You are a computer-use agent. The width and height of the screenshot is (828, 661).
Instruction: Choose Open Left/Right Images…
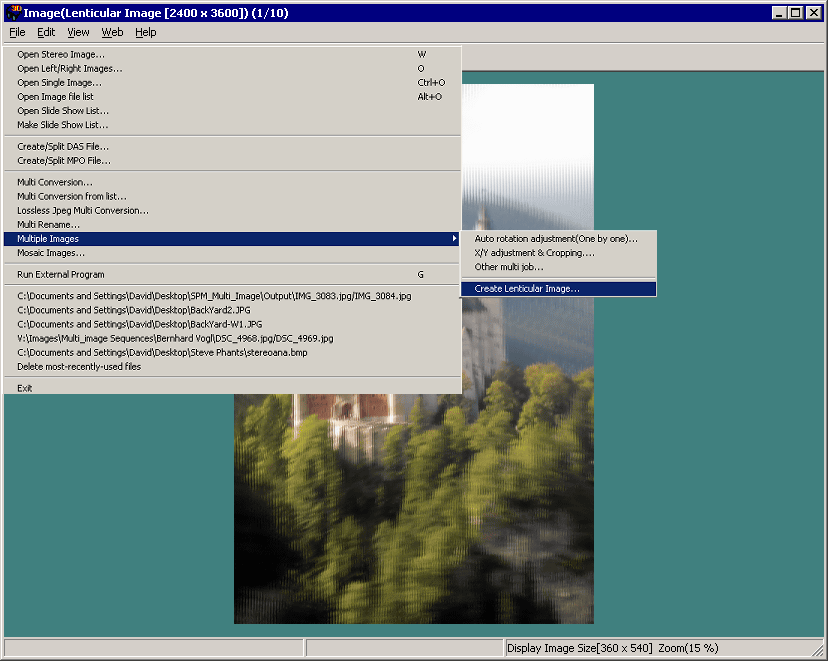coord(232,69)
